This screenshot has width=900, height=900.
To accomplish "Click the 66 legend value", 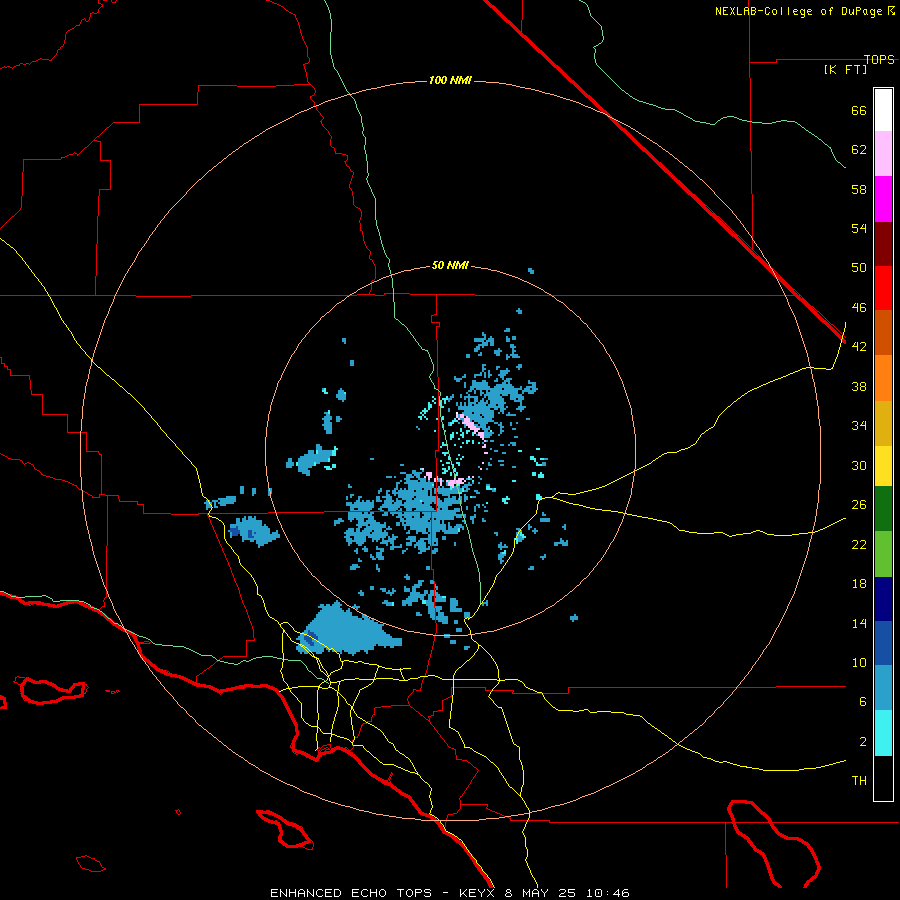I will 859,111.
